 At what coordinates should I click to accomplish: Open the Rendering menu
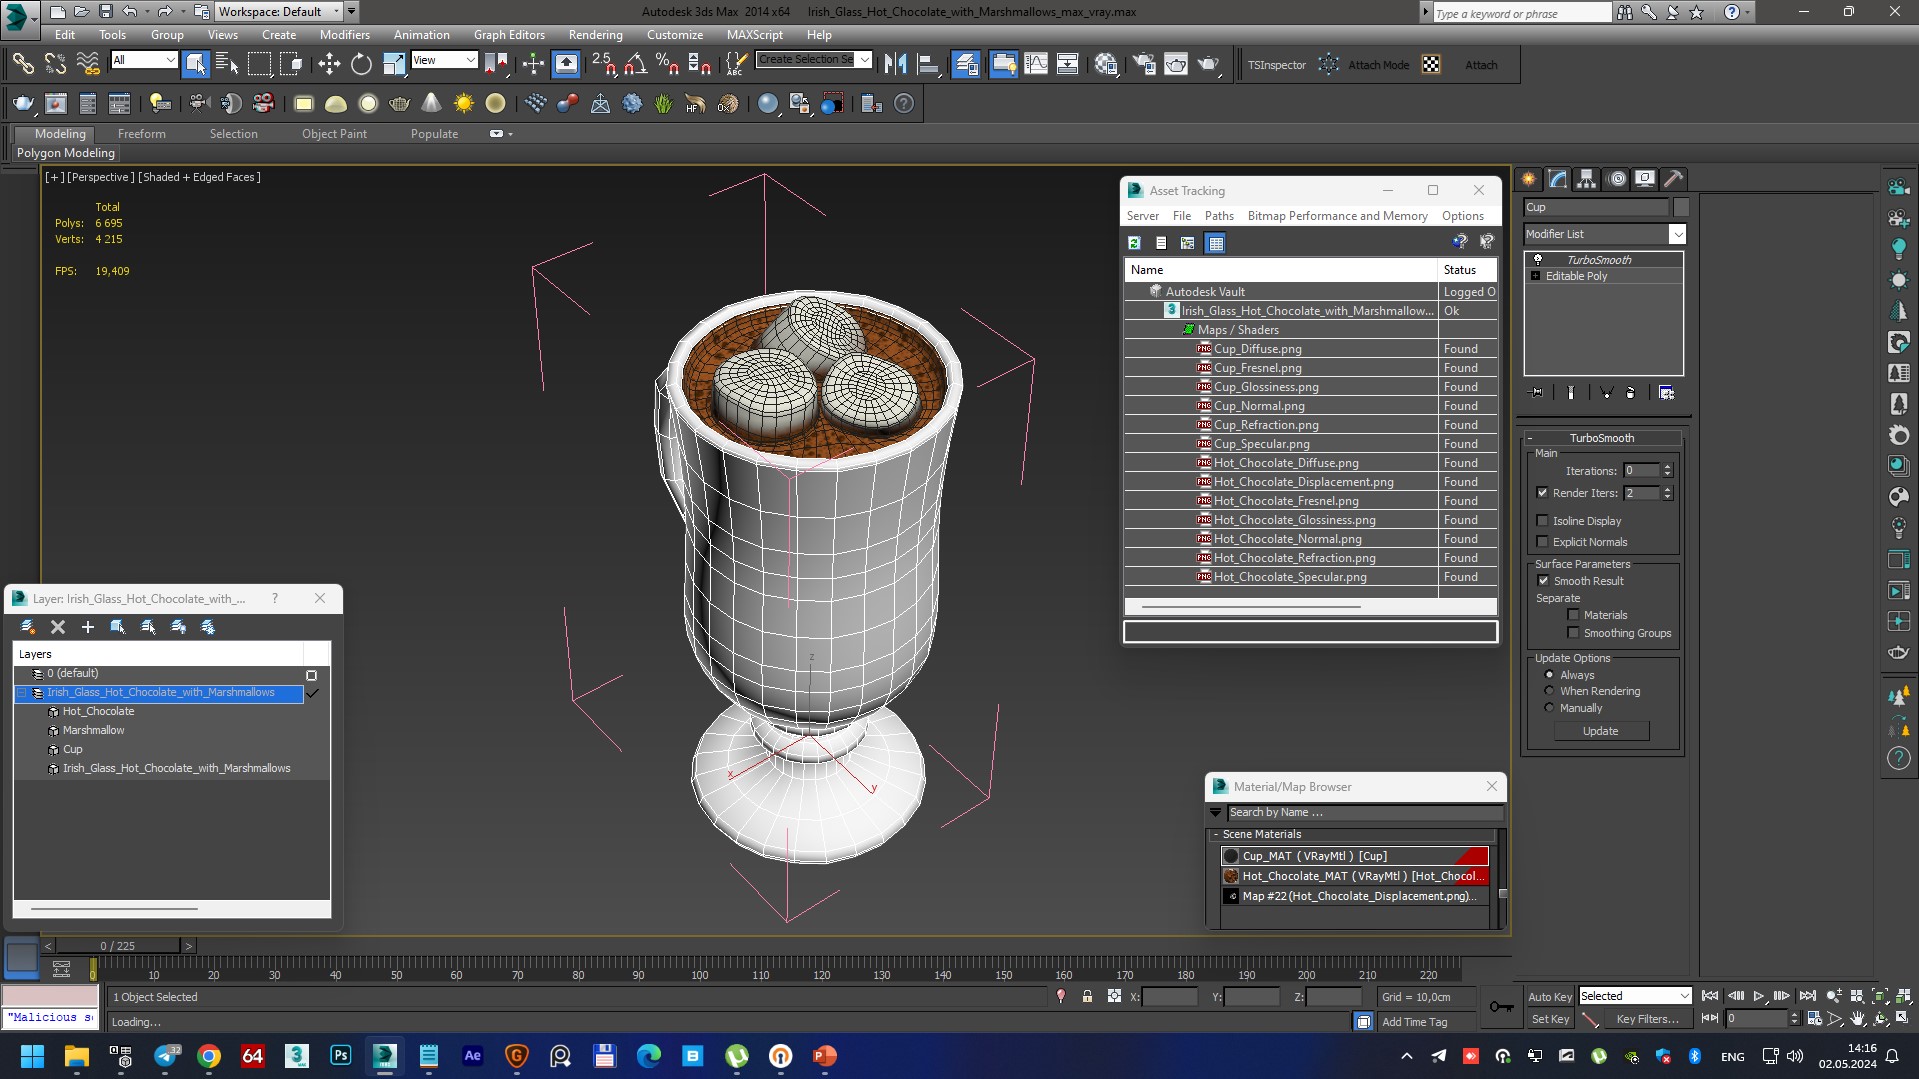595,35
